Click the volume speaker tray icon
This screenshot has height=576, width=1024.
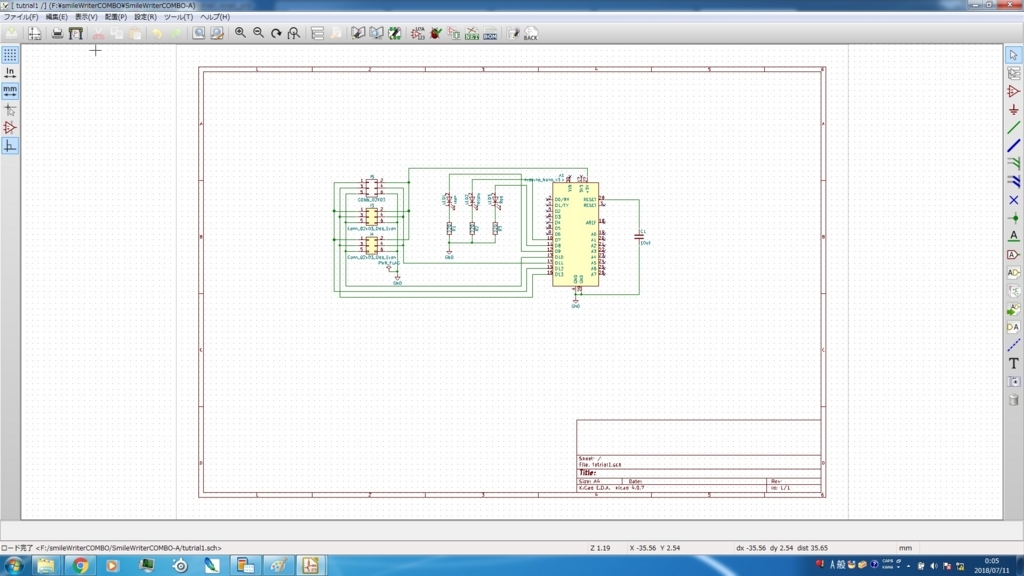(x=934, y=566)
